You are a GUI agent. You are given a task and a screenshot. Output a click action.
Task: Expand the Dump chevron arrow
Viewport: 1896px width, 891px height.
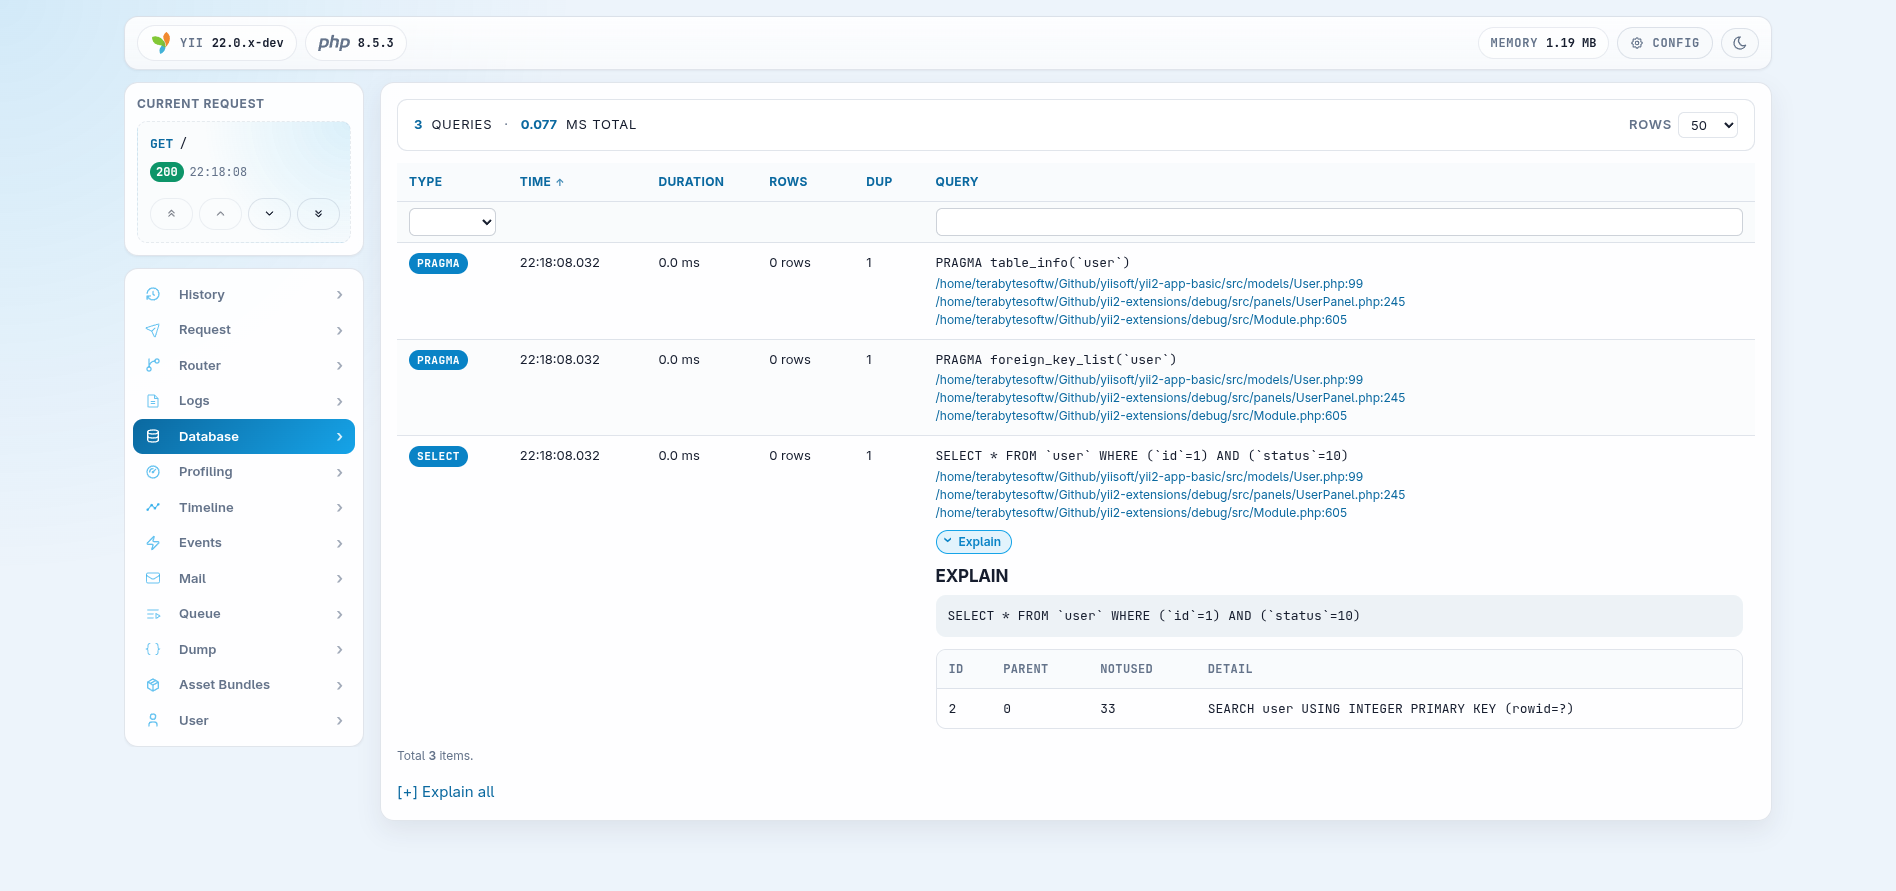pos(340,650)
